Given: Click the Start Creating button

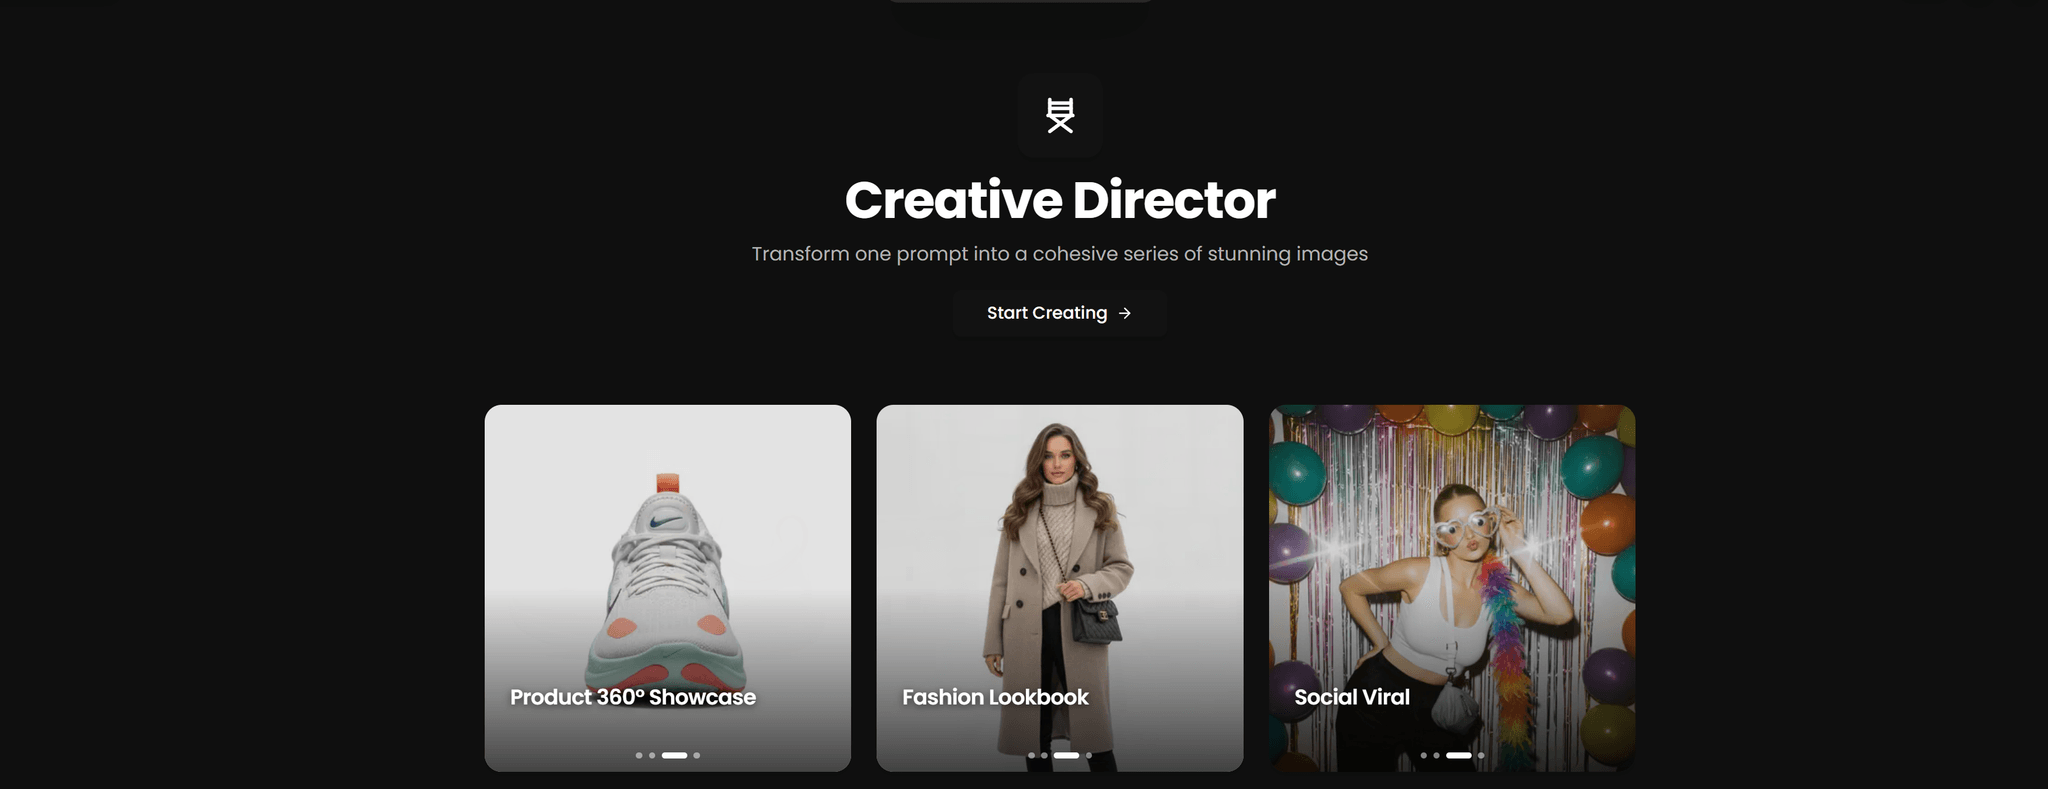Looking at the screenshot, I should pos(1059,313).
